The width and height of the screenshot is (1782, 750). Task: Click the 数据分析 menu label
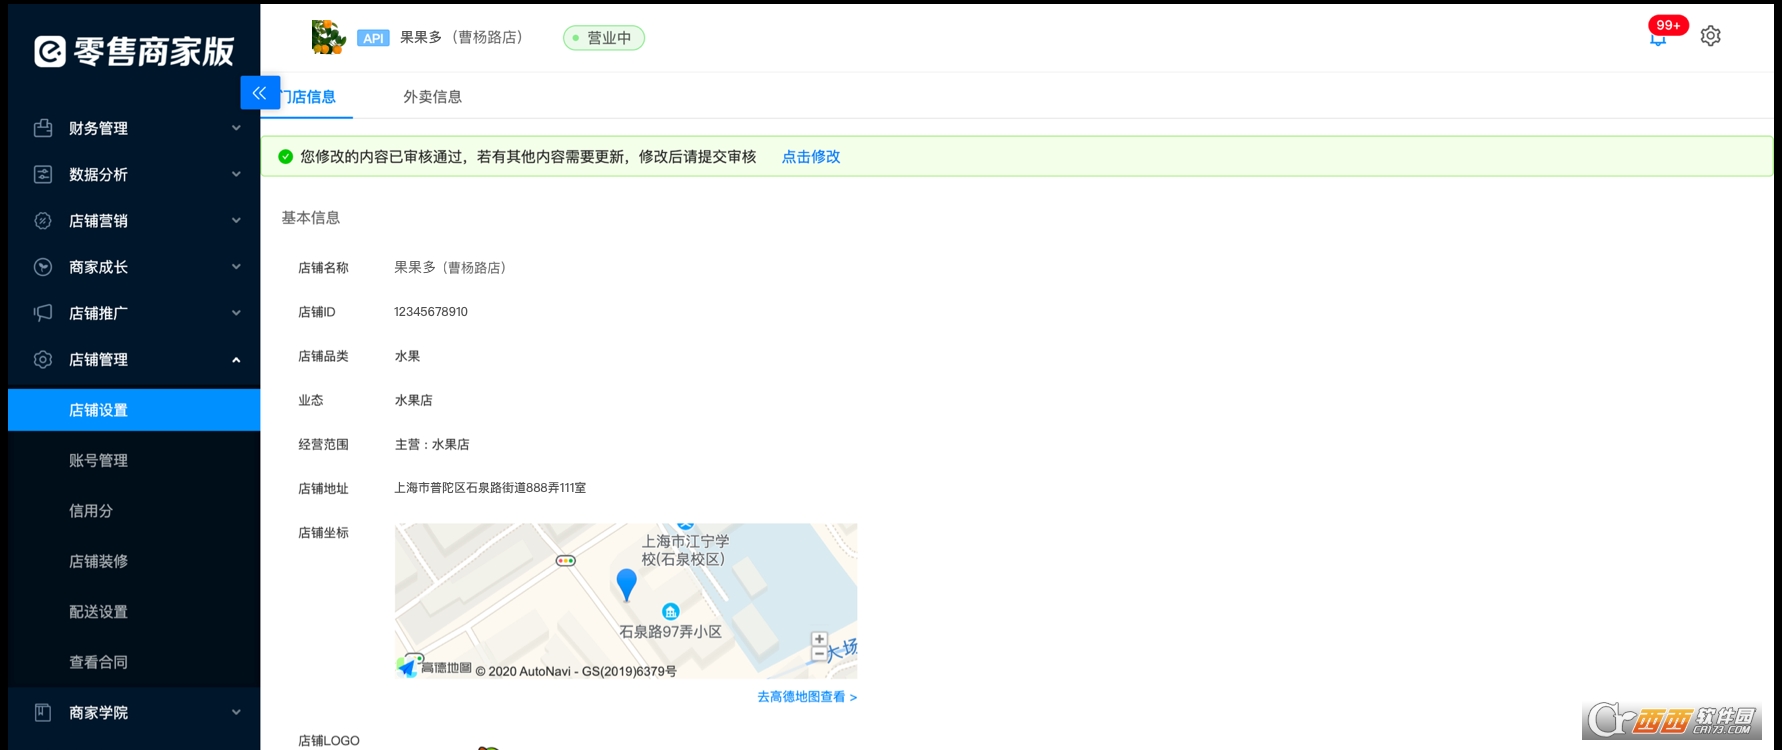click(x=98, y=174)
